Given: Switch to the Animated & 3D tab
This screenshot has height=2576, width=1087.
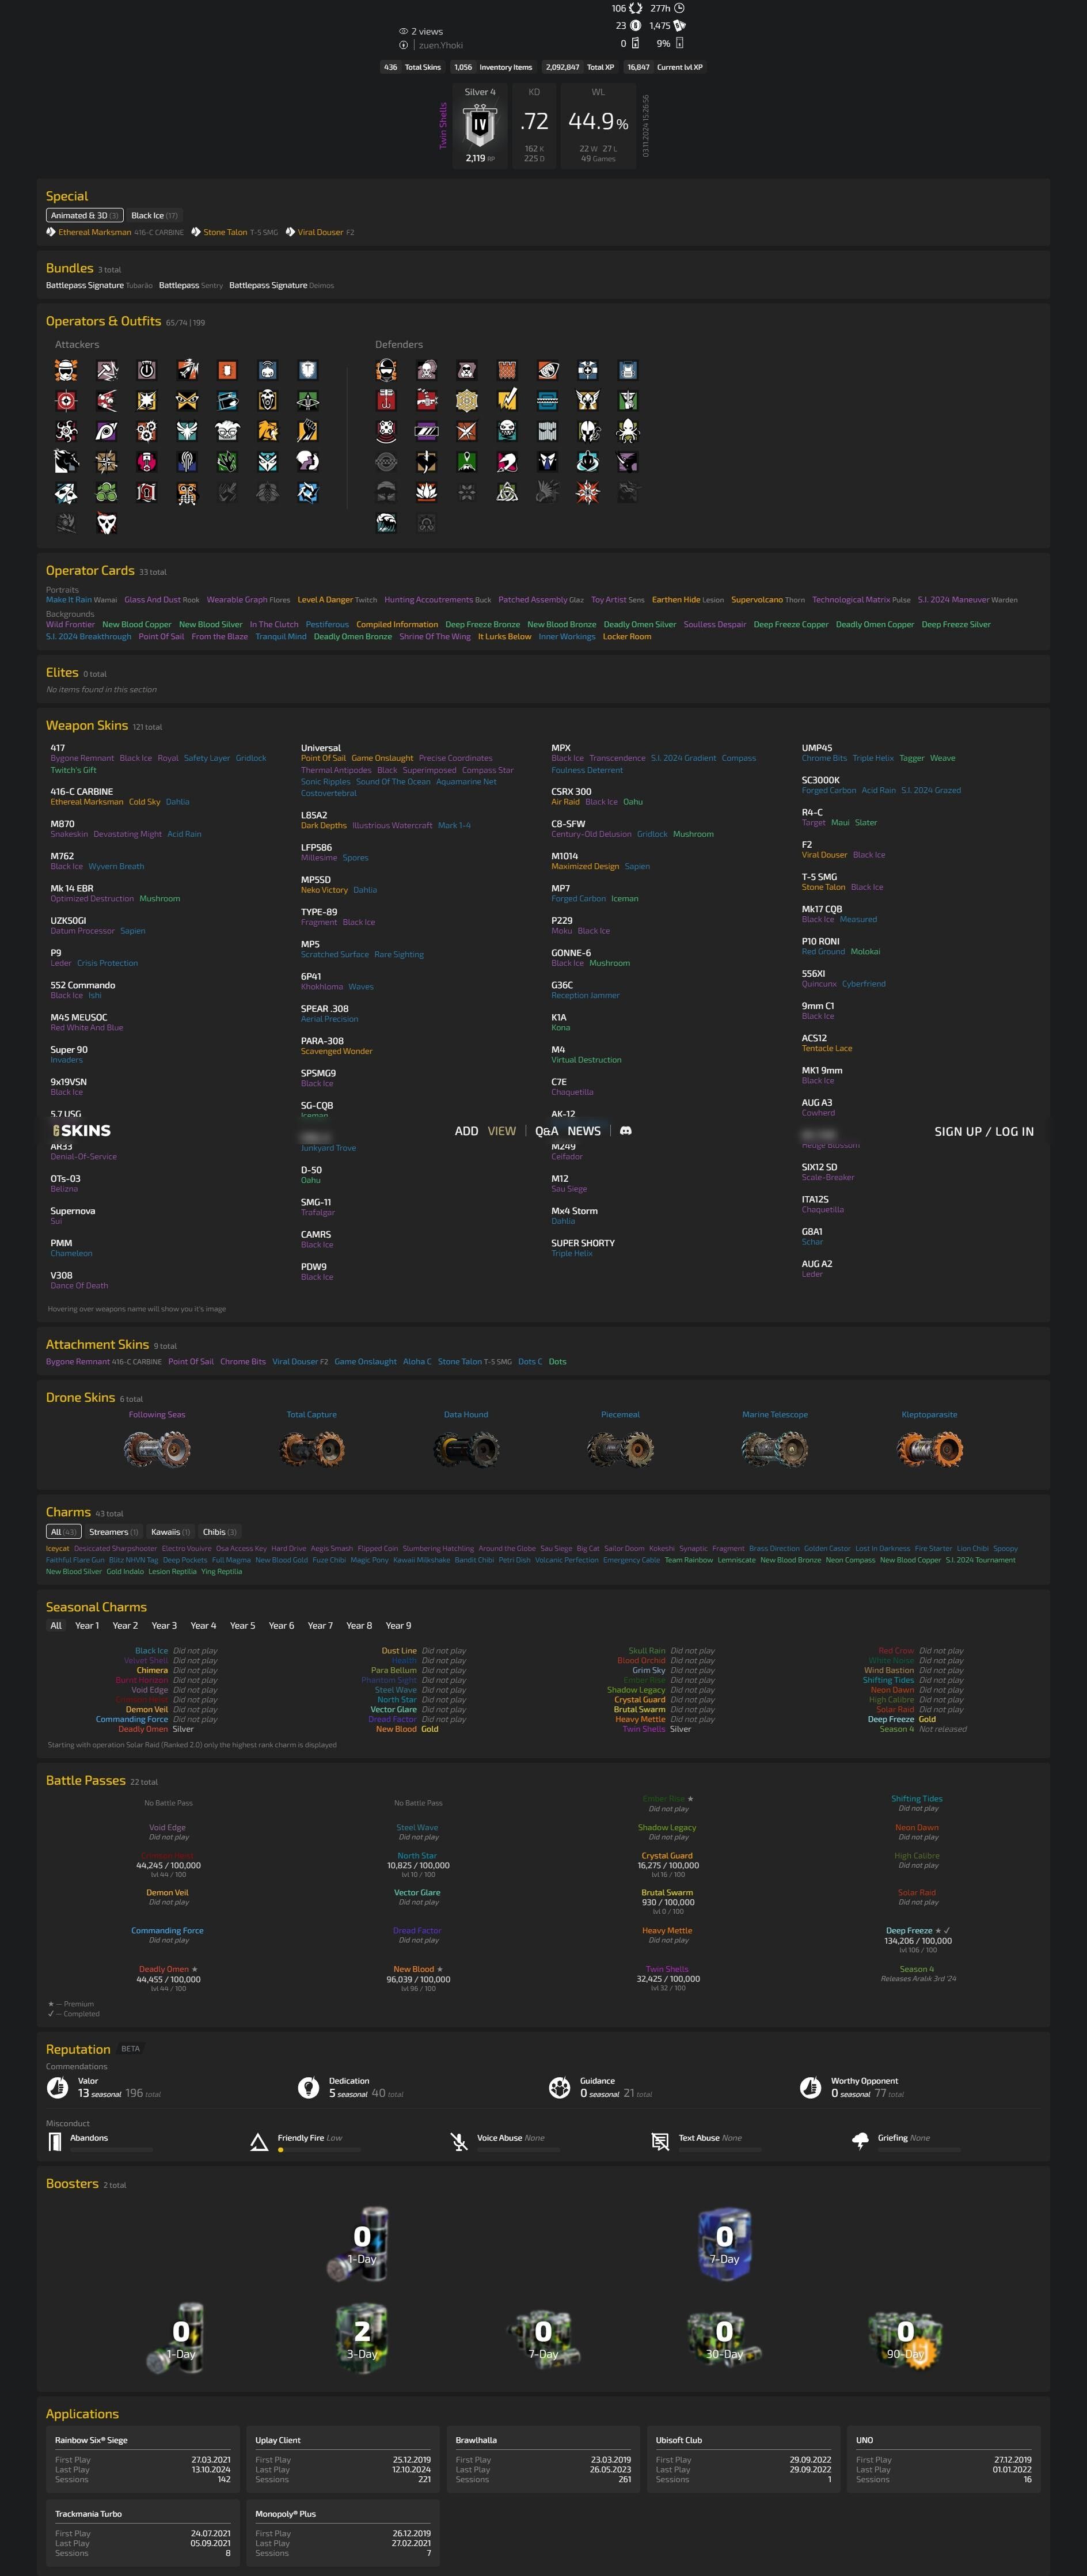Looking at the screenshot, I should click(84, 216).
